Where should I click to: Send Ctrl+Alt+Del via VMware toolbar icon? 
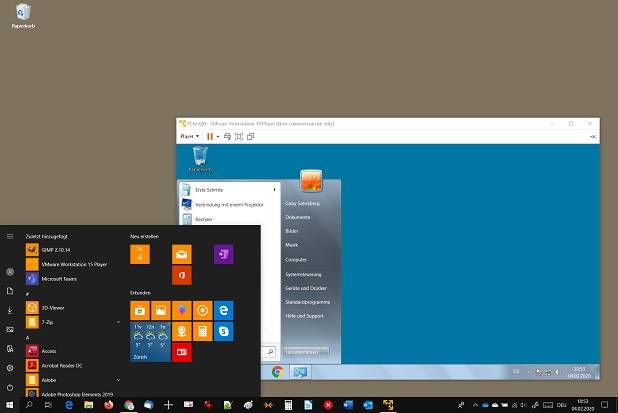227,136
